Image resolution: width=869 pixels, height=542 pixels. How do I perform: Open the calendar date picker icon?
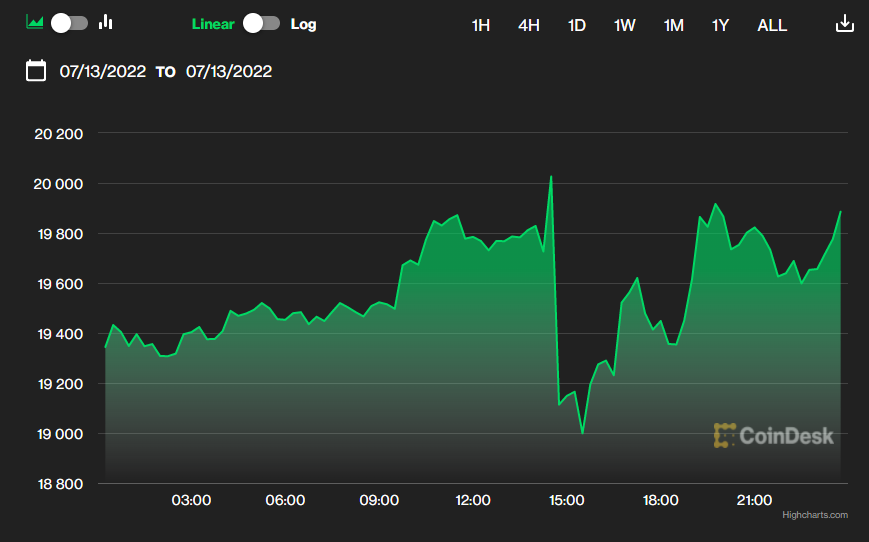pyautogui.click(x=36, y=71)
